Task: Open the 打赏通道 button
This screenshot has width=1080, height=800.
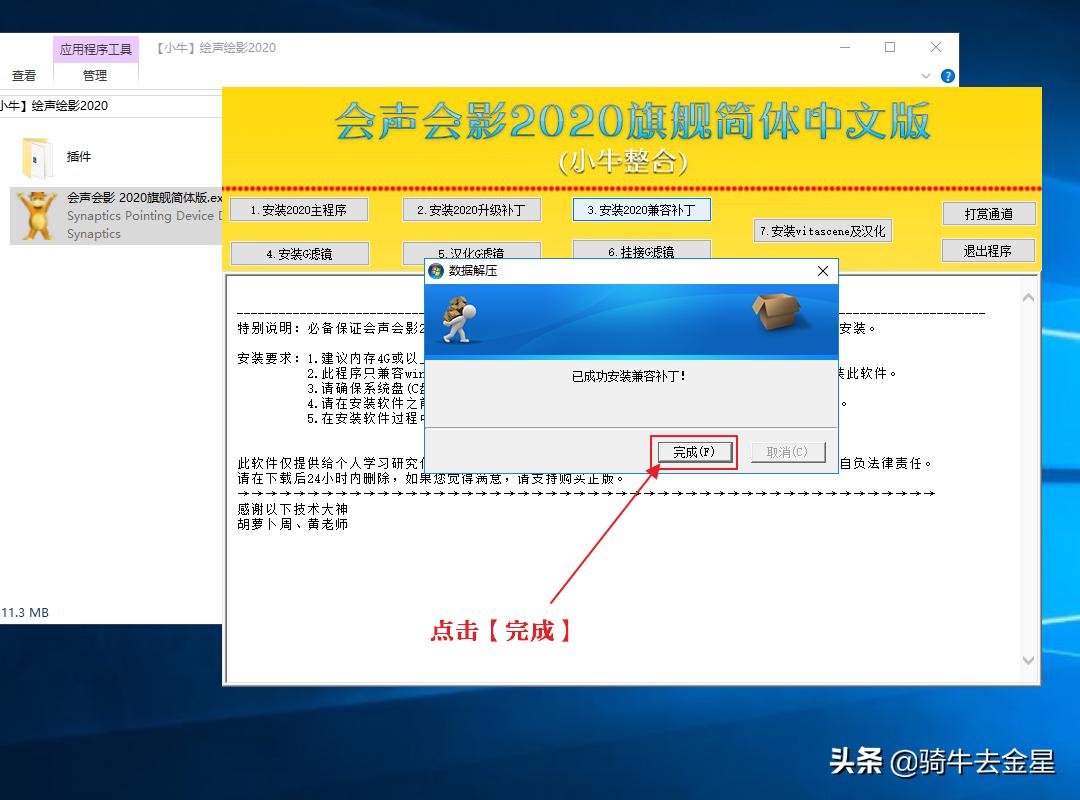Action: (x=989, y=213)
